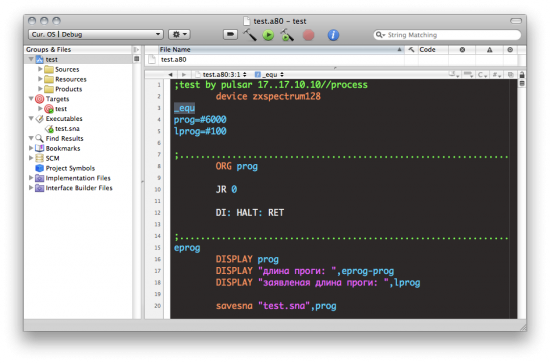Image resolution: width=550 pixels, height=363 pixels.
Task: Select test.a80 in the file list
Action: coord(173,60)
